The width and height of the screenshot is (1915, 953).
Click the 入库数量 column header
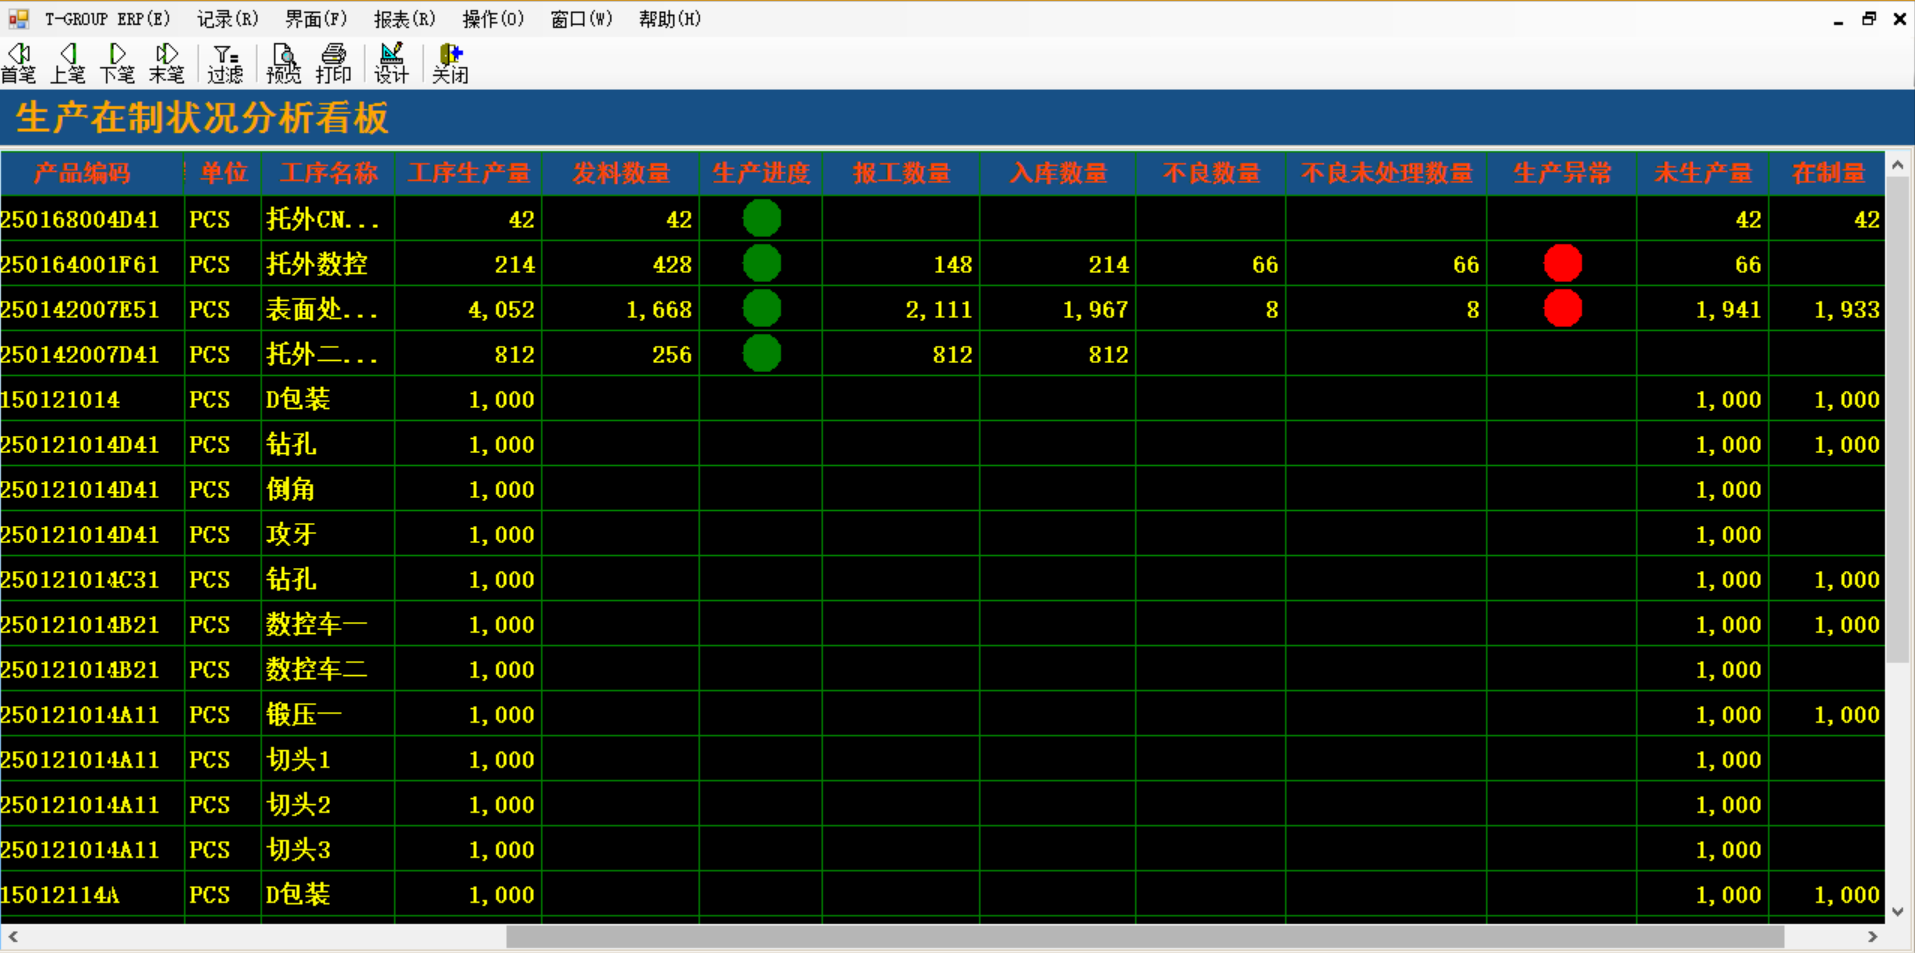[1058, 173]
